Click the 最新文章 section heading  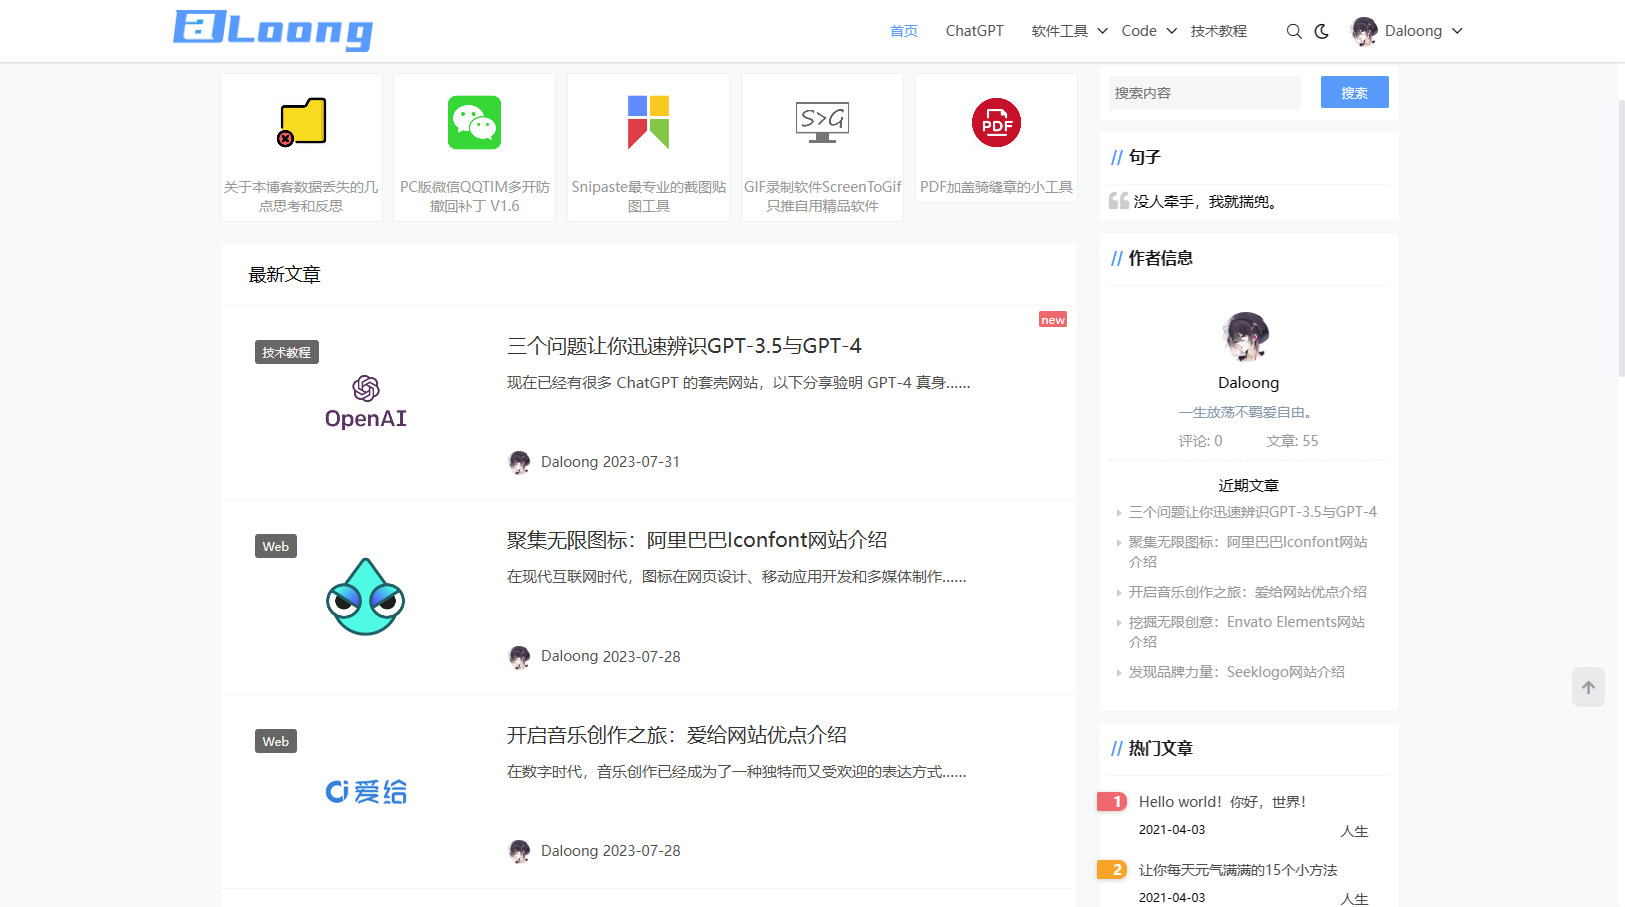point(285,275)
